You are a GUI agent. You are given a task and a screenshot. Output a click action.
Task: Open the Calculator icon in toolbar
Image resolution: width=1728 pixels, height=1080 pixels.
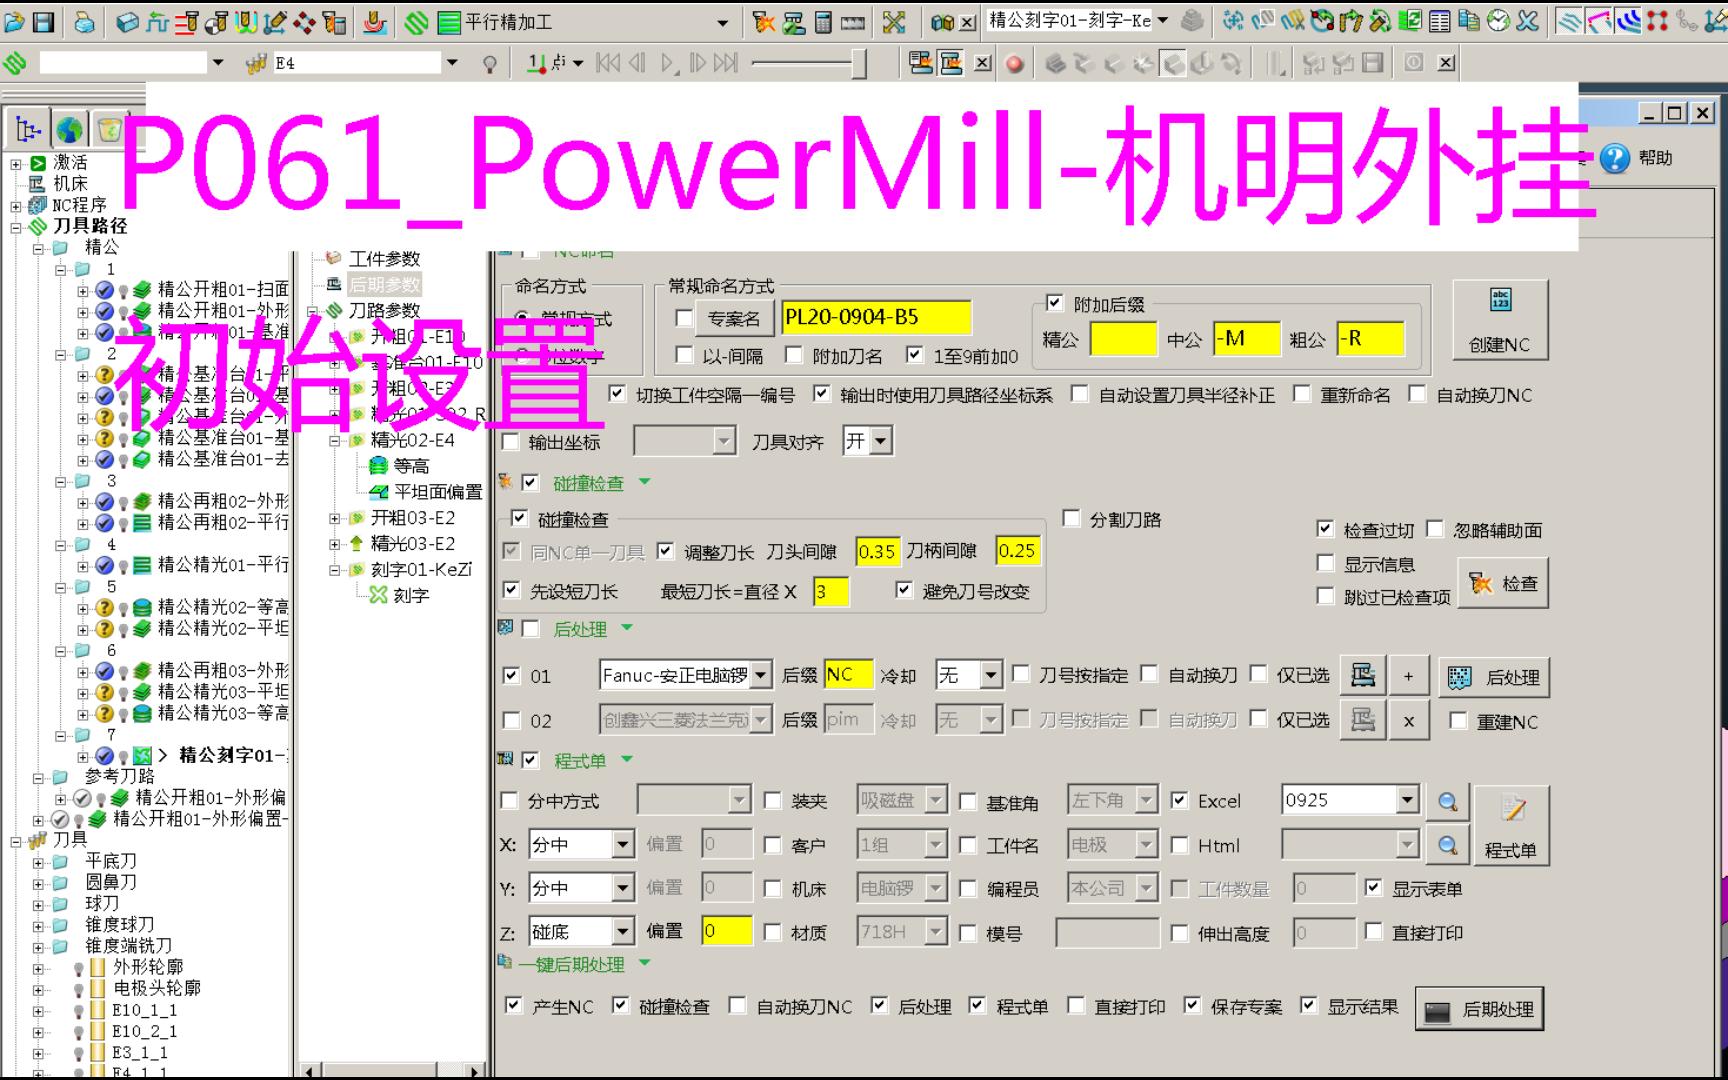(823, 21)
